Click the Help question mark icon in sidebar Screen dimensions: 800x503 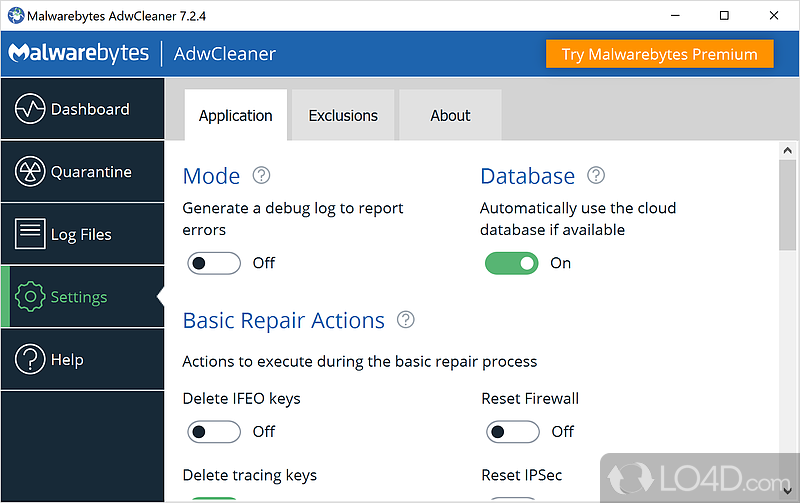tap(30, 359)
